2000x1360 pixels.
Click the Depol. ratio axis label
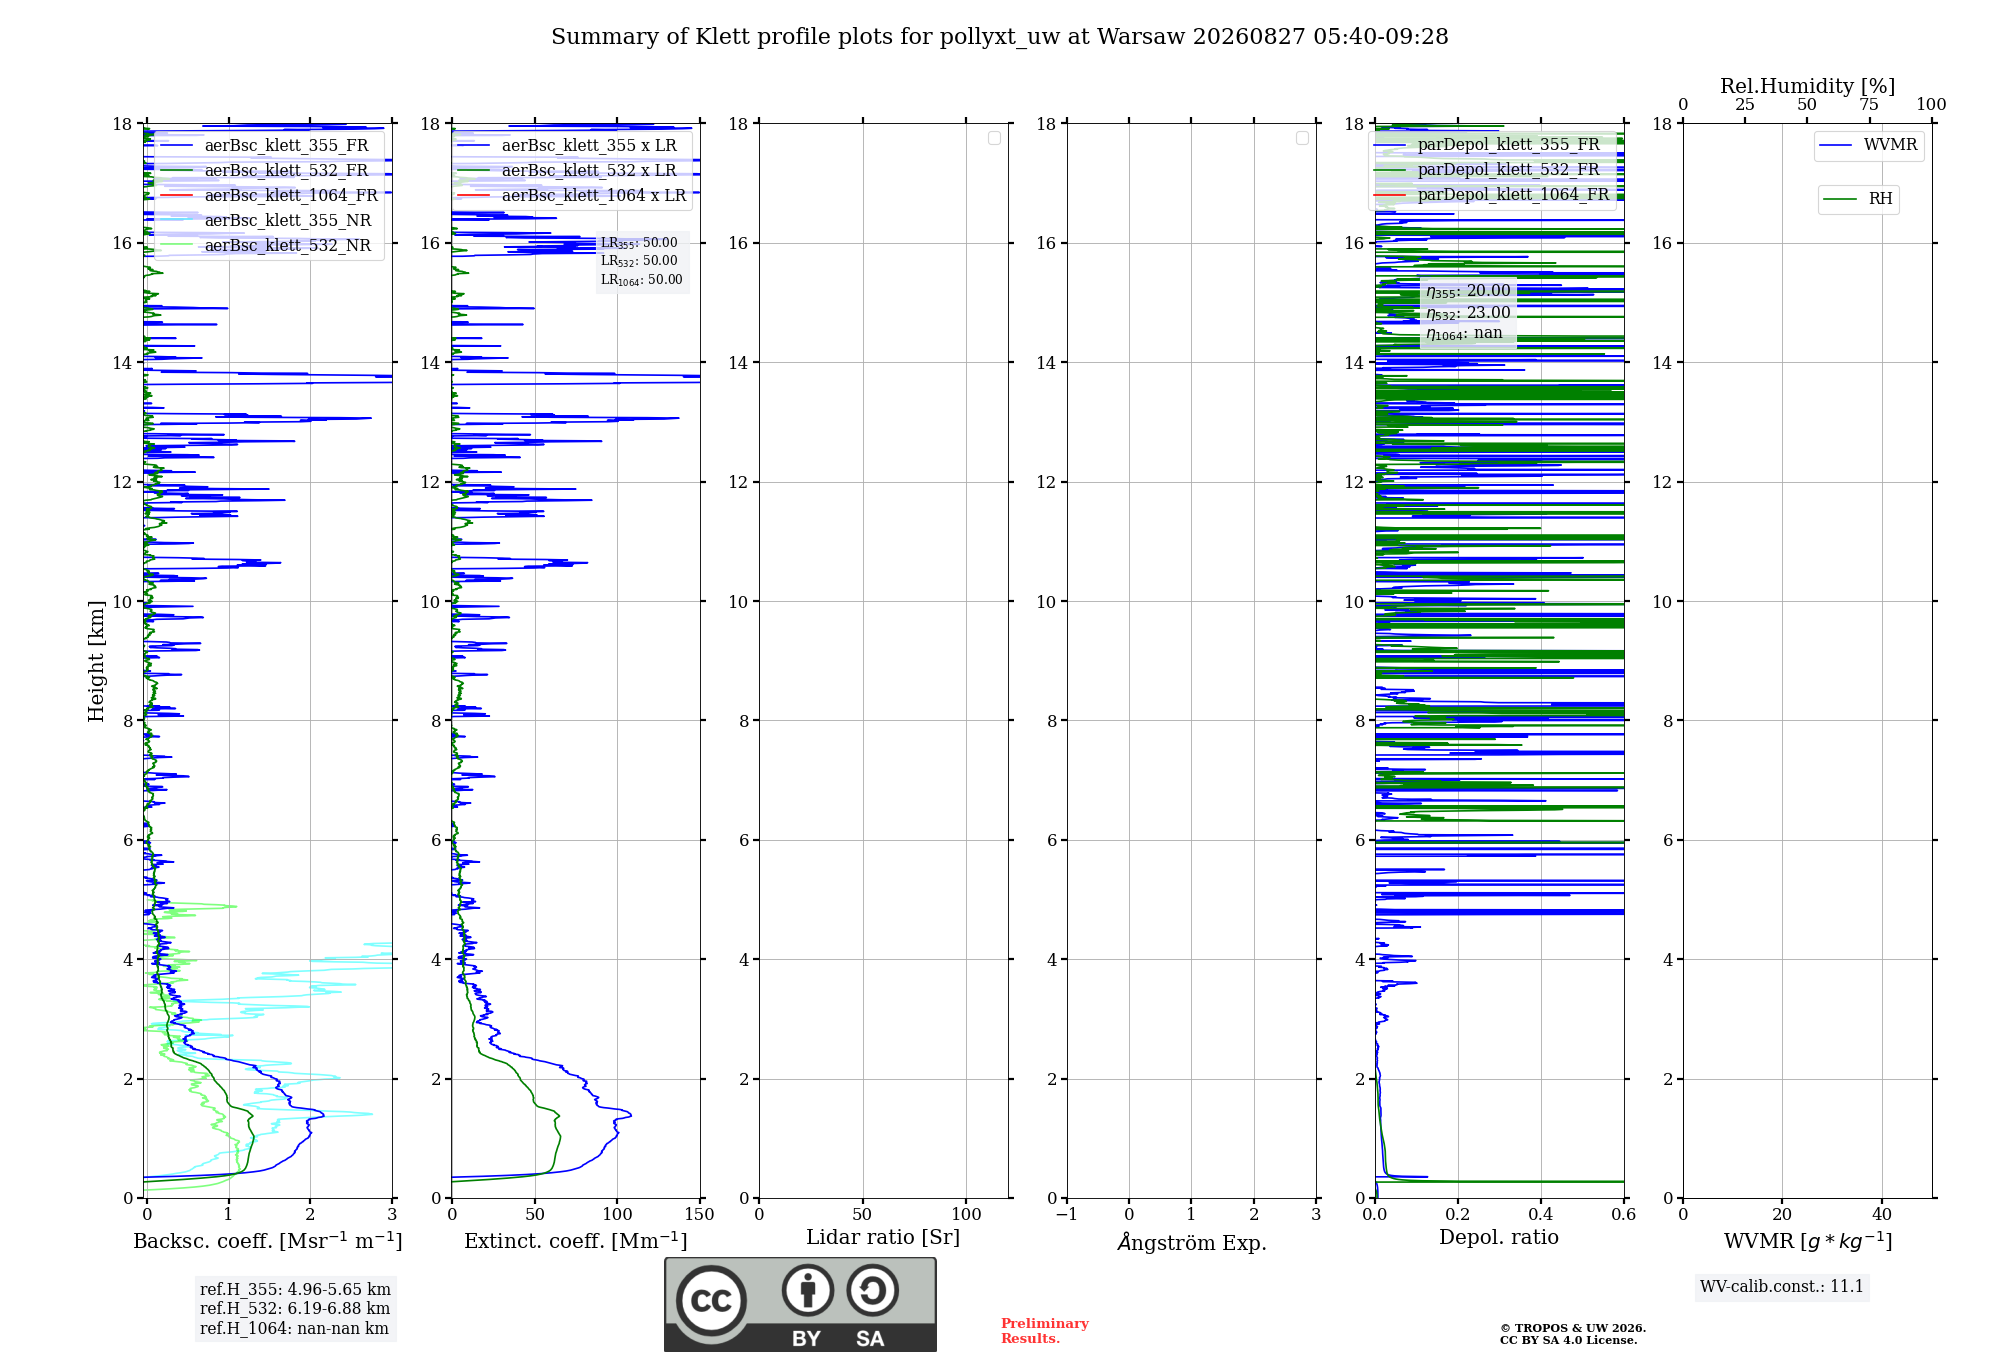coord(1499,1238)
